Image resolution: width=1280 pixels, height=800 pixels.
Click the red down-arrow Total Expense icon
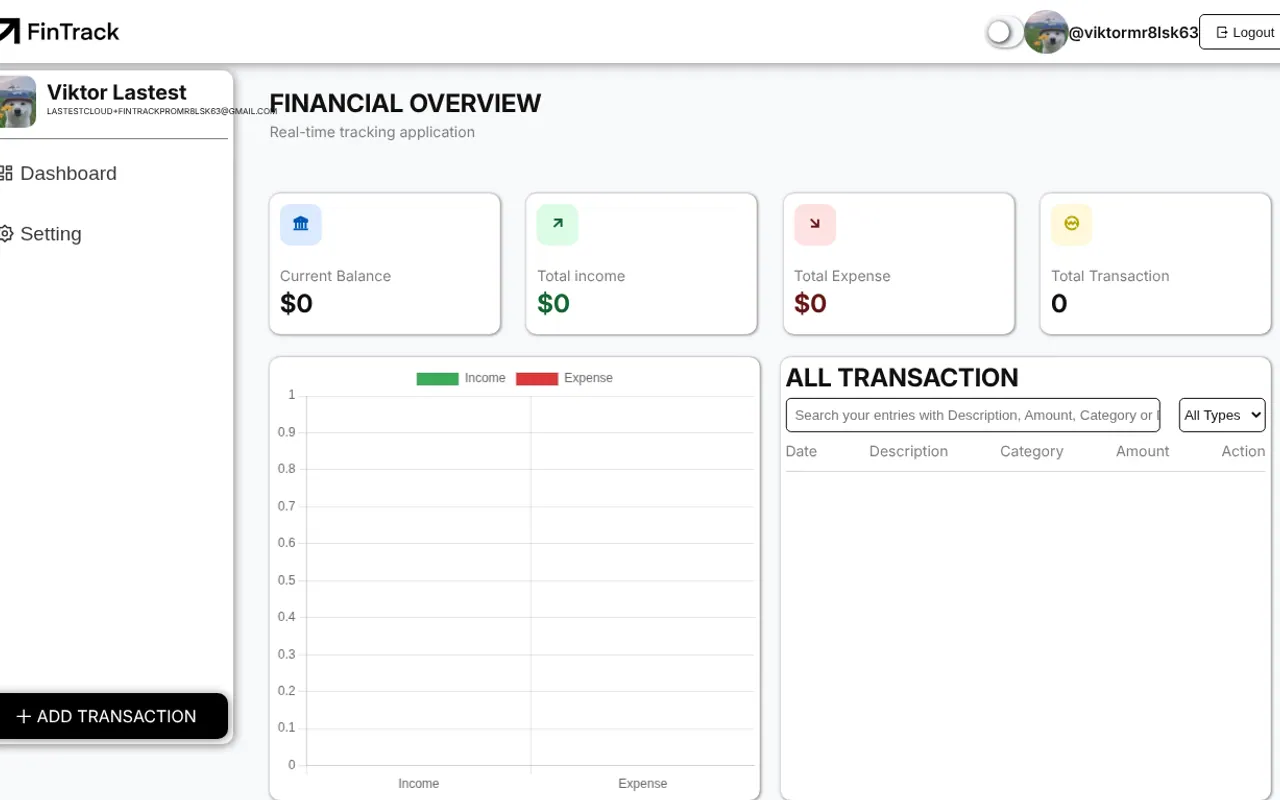815,224
